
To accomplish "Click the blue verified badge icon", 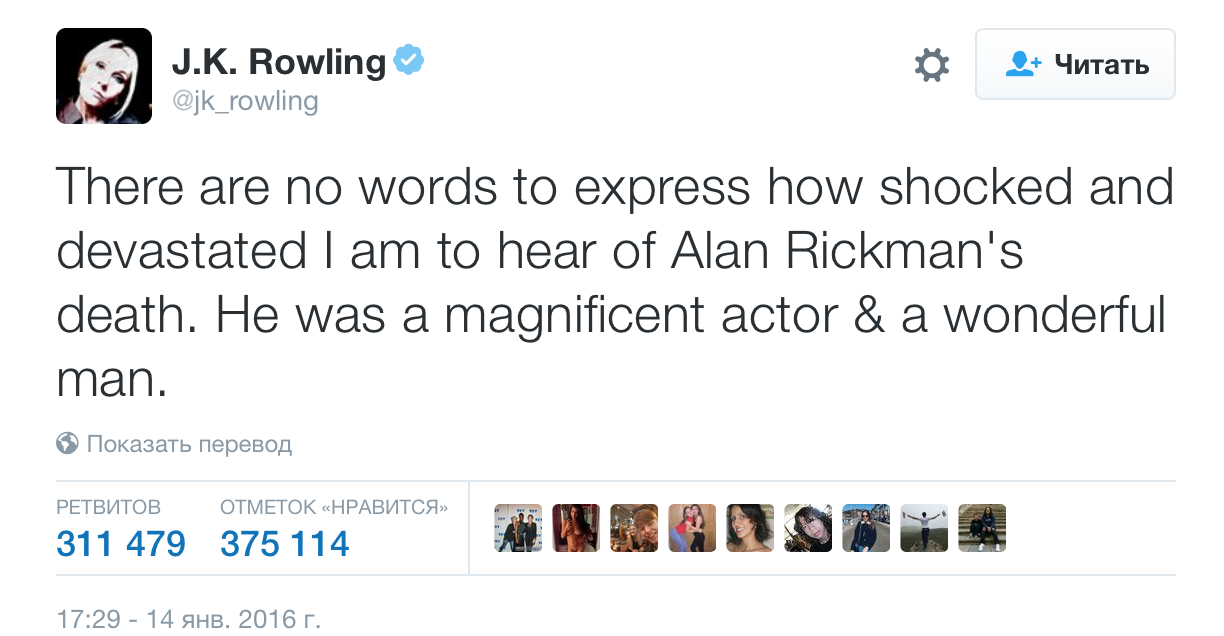I will (x=408, y=61).
